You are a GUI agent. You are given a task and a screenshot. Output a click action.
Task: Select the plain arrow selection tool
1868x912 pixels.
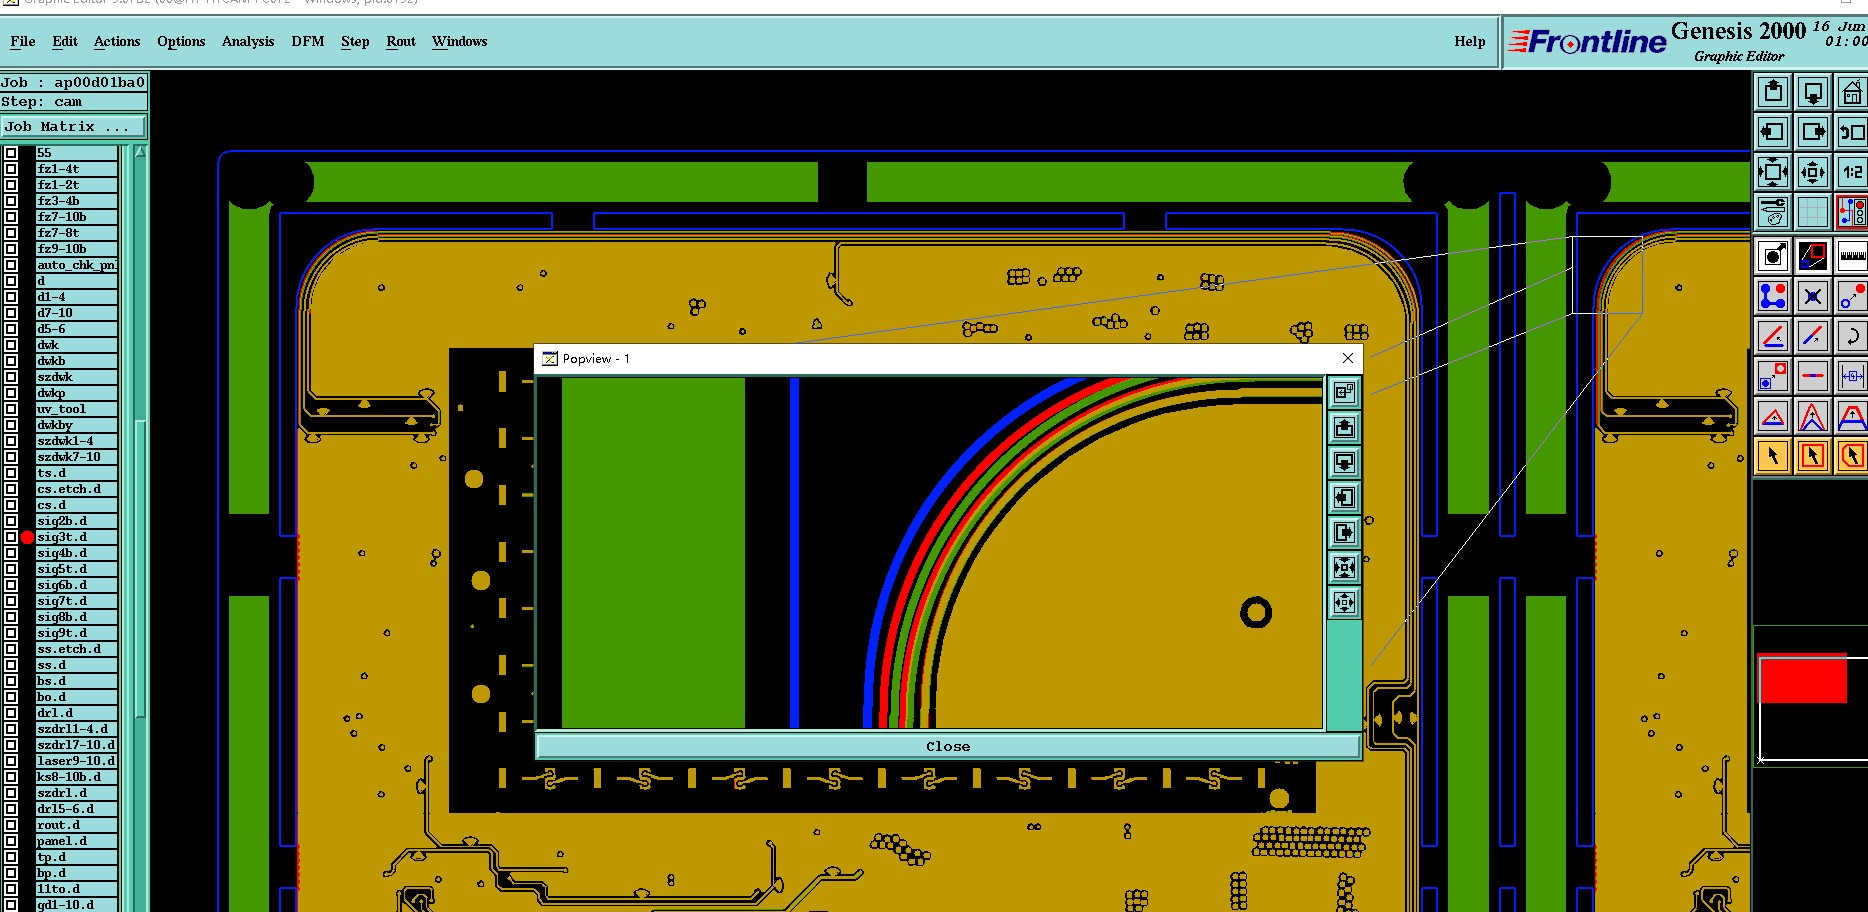pos(1773,456)
